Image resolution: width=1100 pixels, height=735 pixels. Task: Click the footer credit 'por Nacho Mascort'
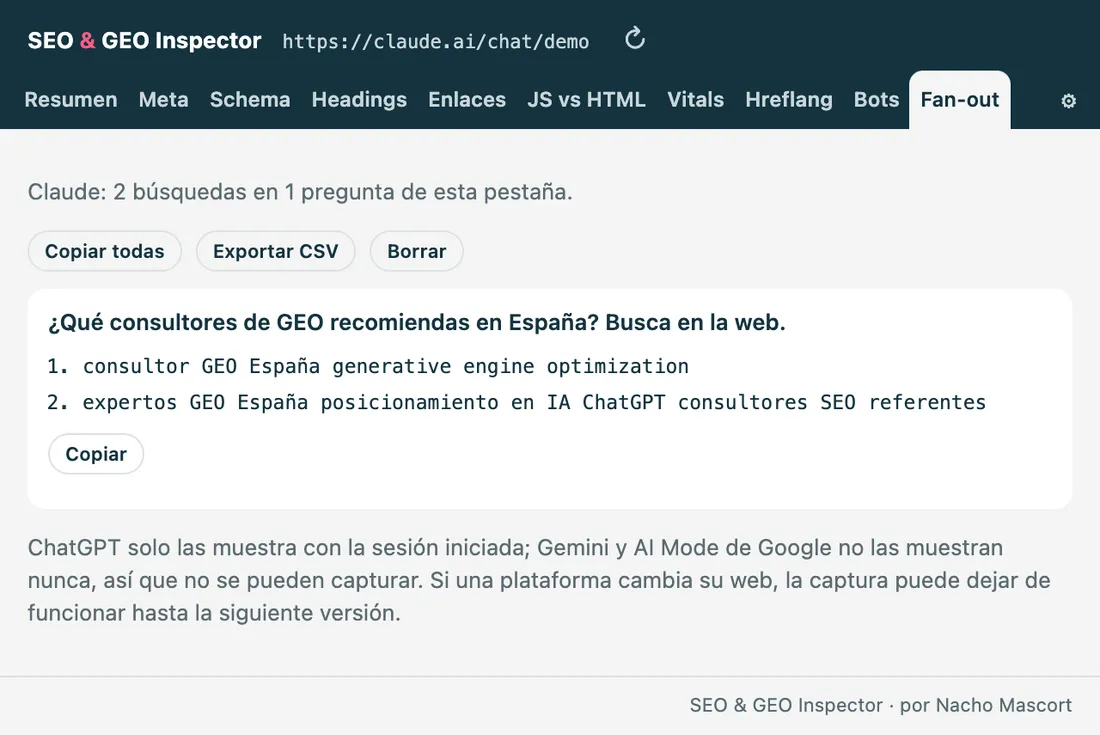986,705
